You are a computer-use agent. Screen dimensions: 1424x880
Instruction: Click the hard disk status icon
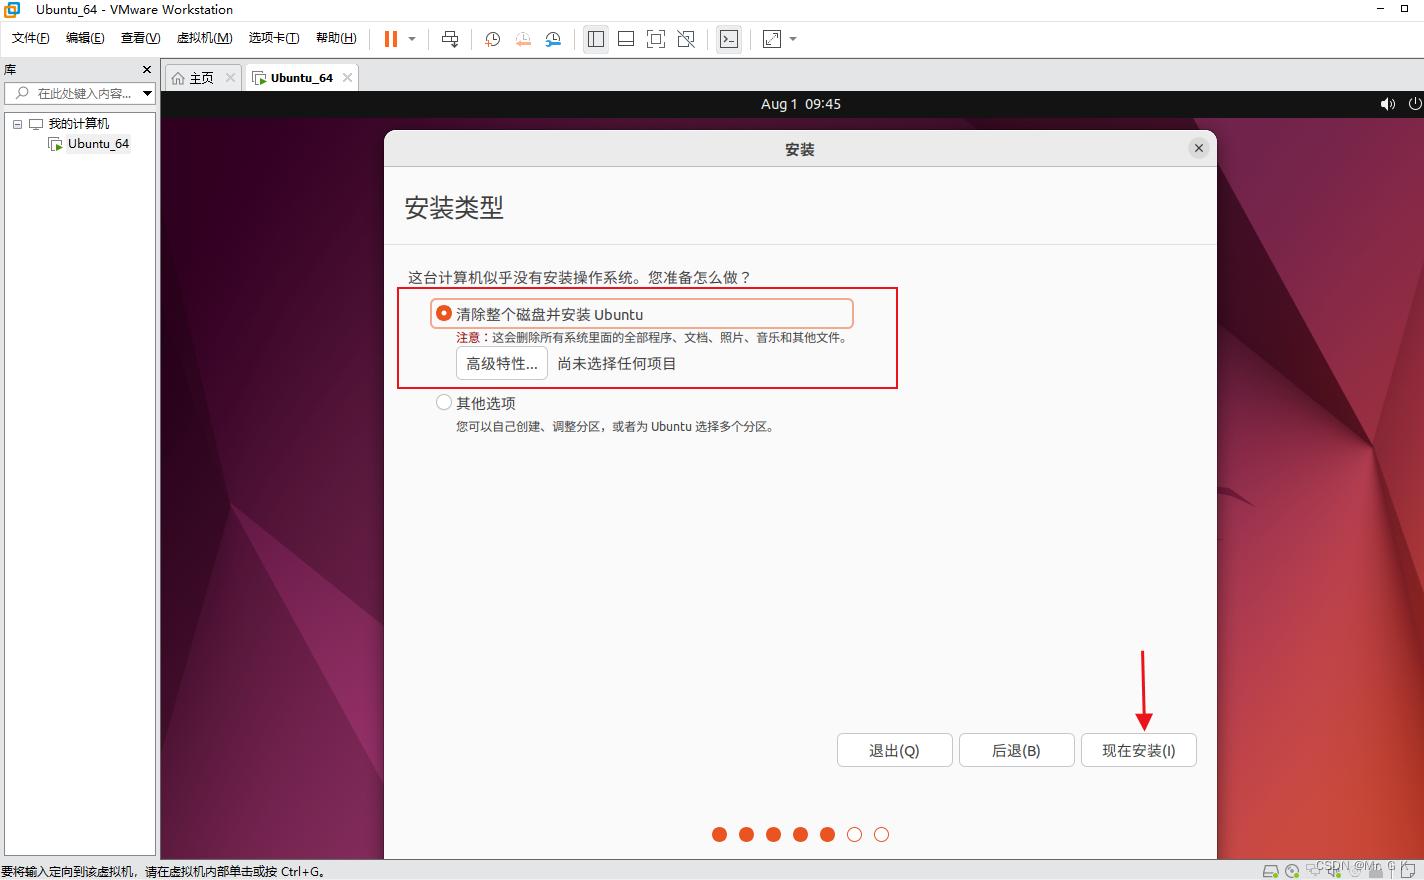(1270, 871)
